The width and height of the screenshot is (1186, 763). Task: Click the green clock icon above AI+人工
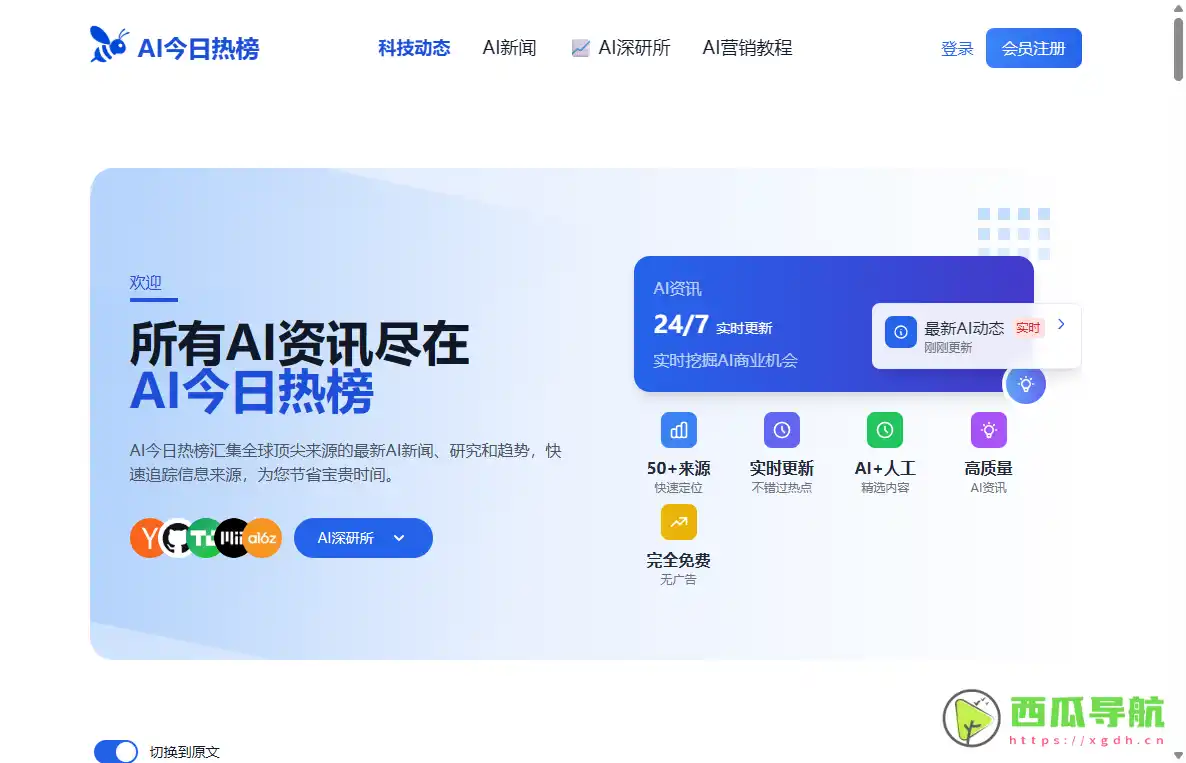884,430
